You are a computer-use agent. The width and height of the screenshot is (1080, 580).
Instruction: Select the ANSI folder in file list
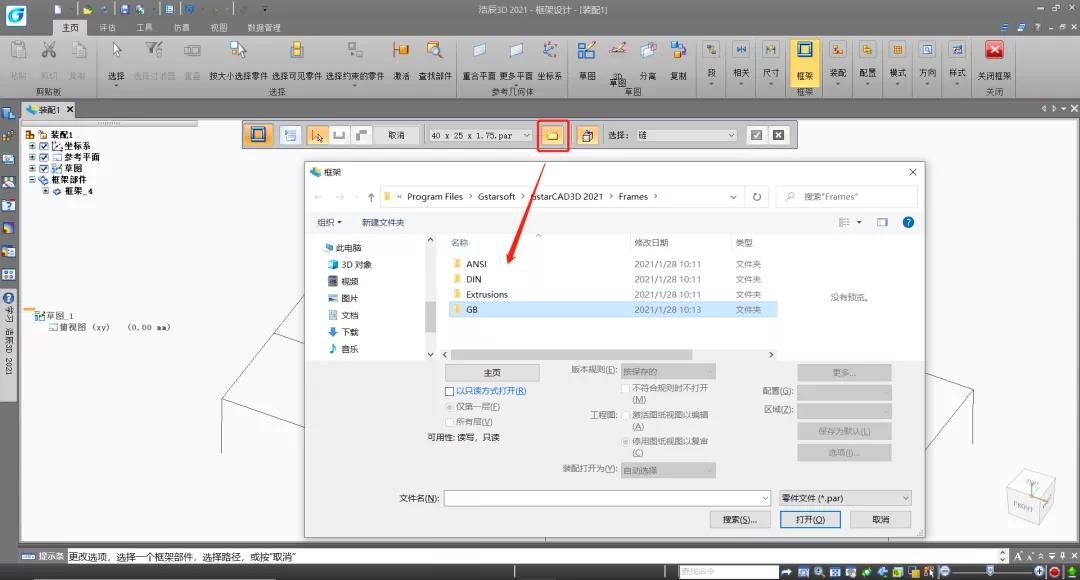[613, 264]
